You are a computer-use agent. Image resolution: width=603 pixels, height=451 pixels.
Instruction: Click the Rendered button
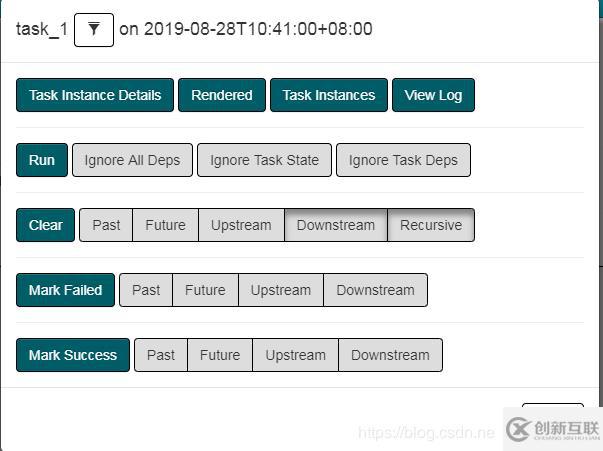tap(222, 95)
